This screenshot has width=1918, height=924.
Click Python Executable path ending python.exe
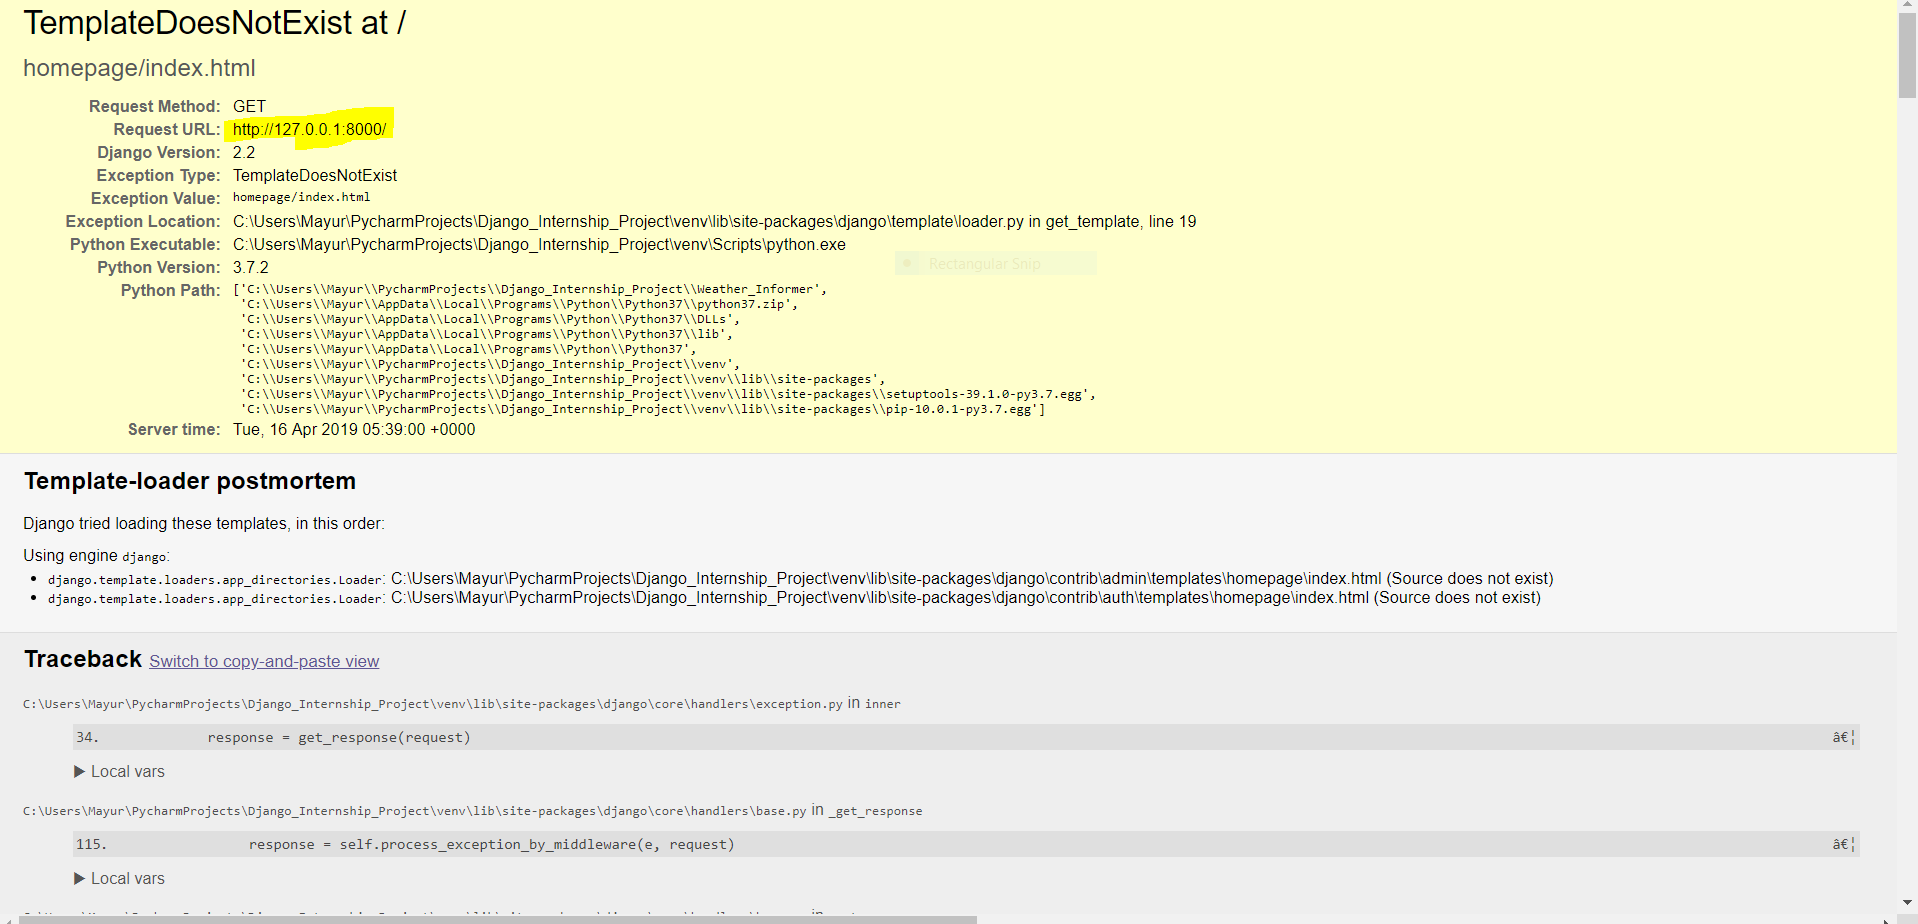pos(539,244)
